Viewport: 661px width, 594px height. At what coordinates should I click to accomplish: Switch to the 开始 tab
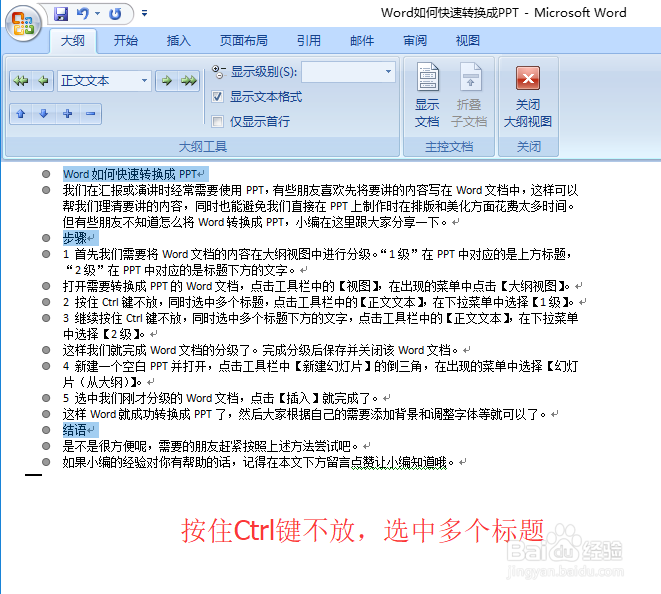(126, 40)
